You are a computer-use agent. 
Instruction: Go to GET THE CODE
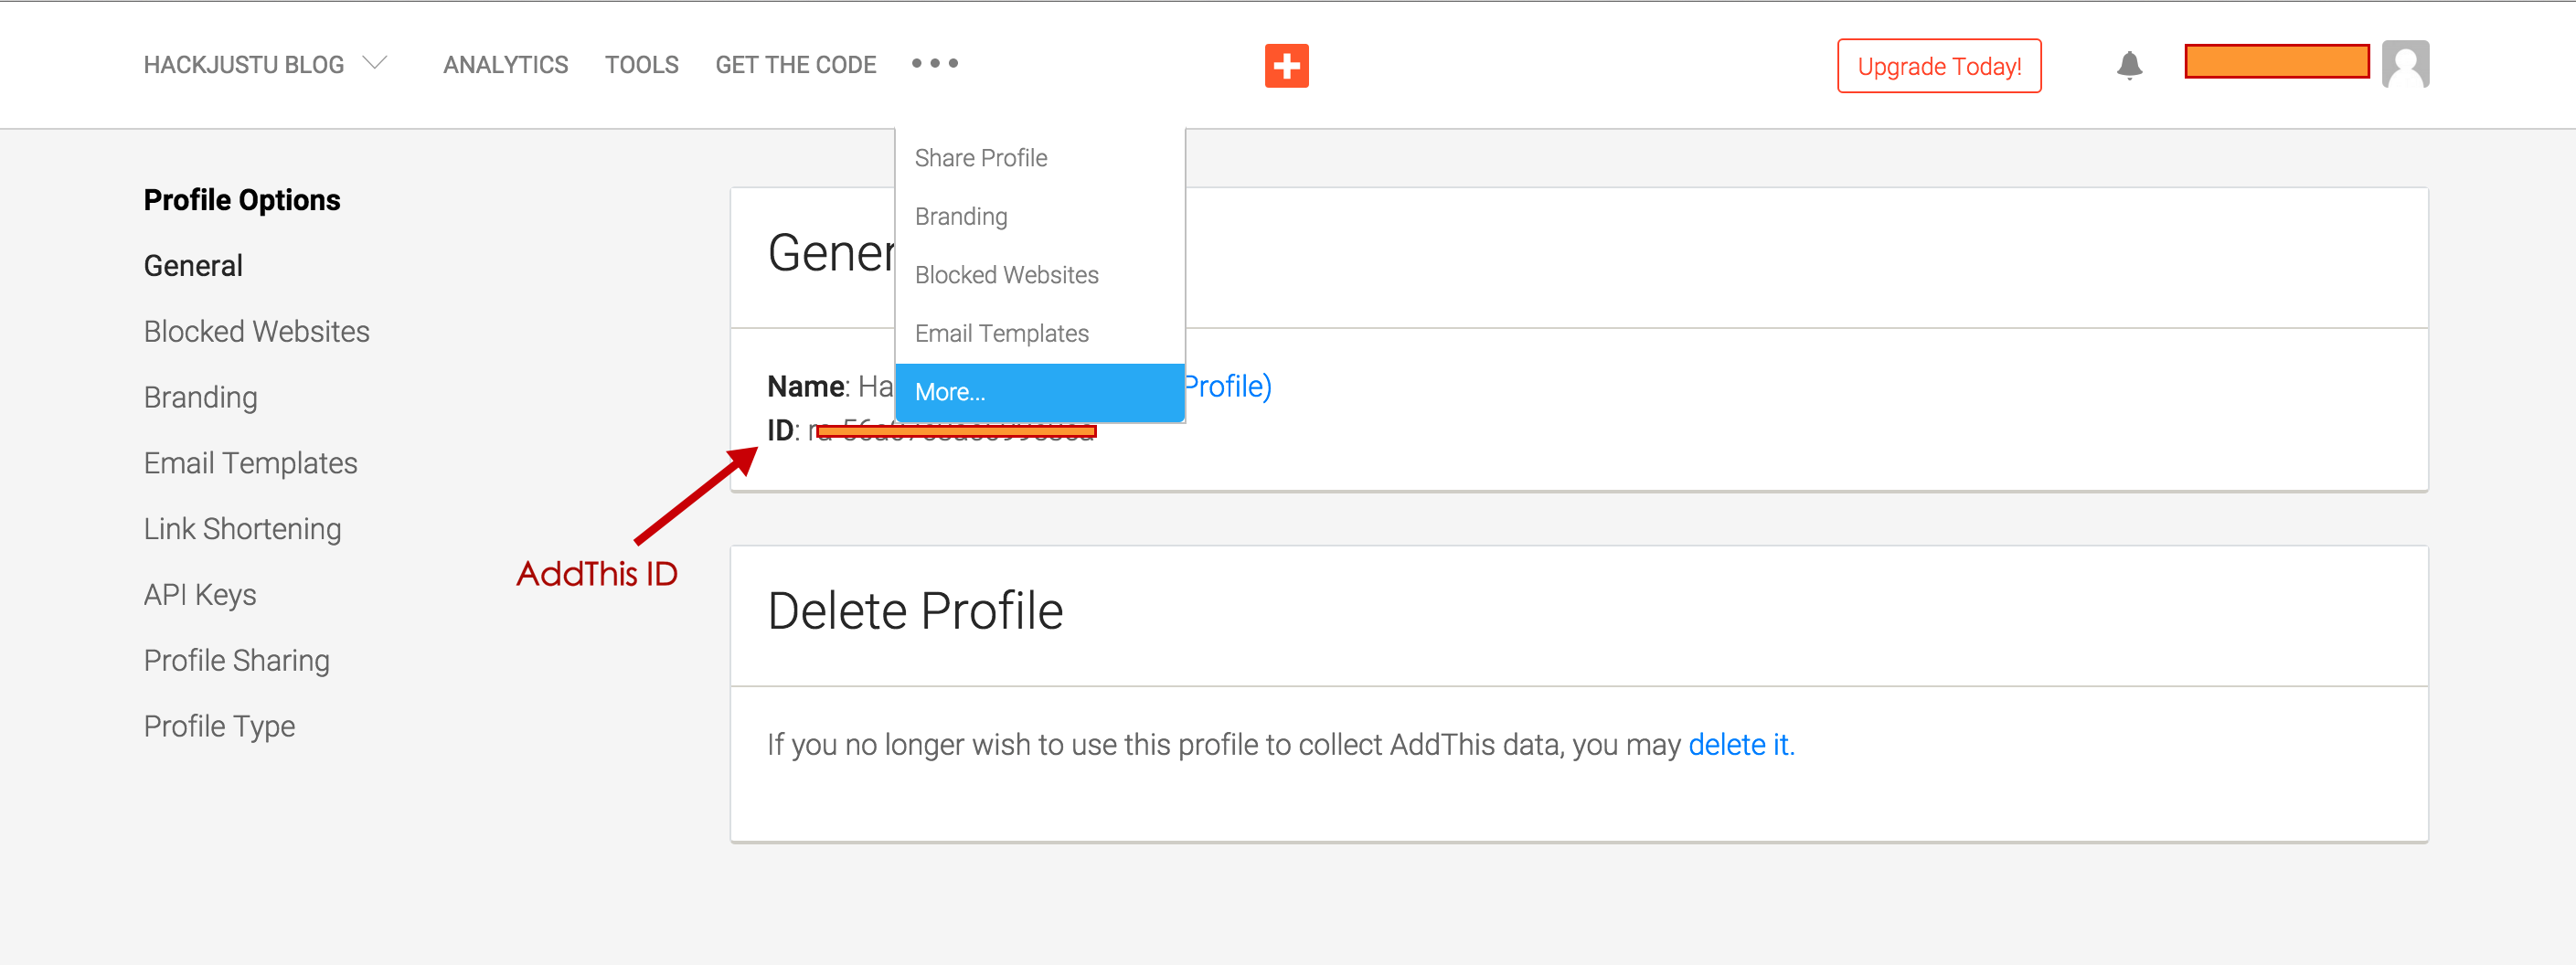tap(795, 65)
